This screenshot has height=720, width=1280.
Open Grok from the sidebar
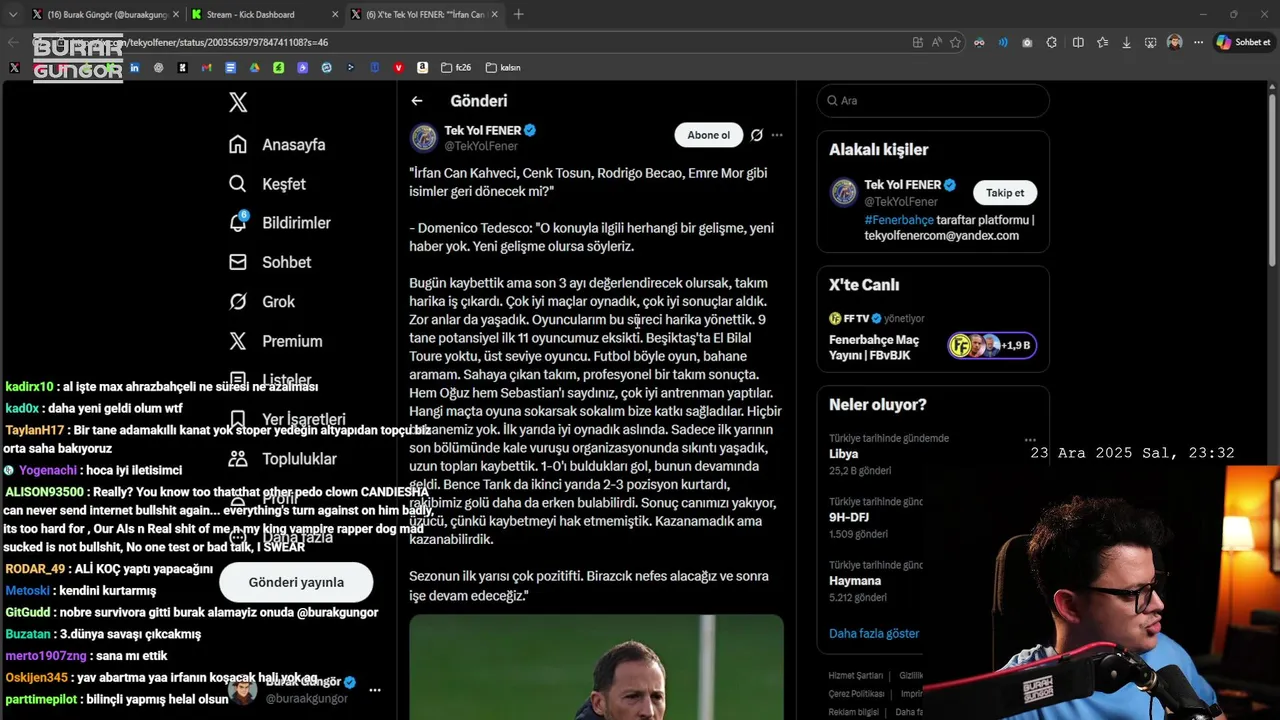pyautogui.click(x=262, y=302)
